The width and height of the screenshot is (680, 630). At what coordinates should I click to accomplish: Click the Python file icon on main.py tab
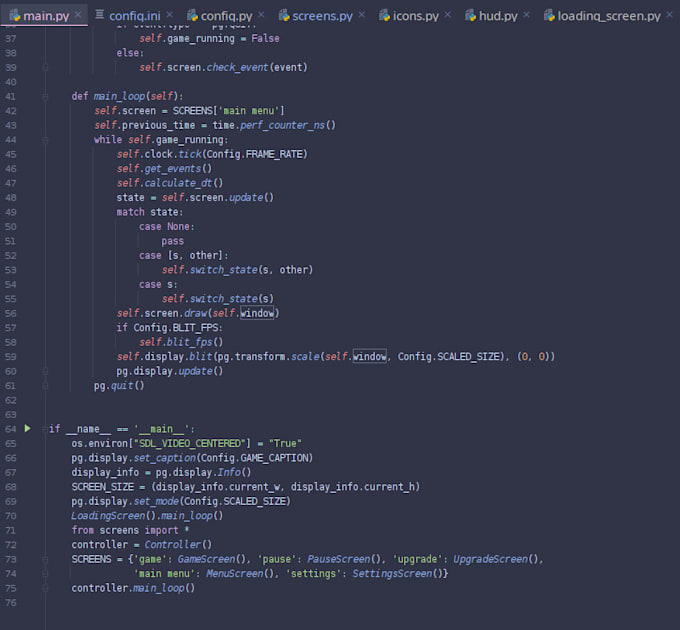pyautogui.click(x=15, y=16)
